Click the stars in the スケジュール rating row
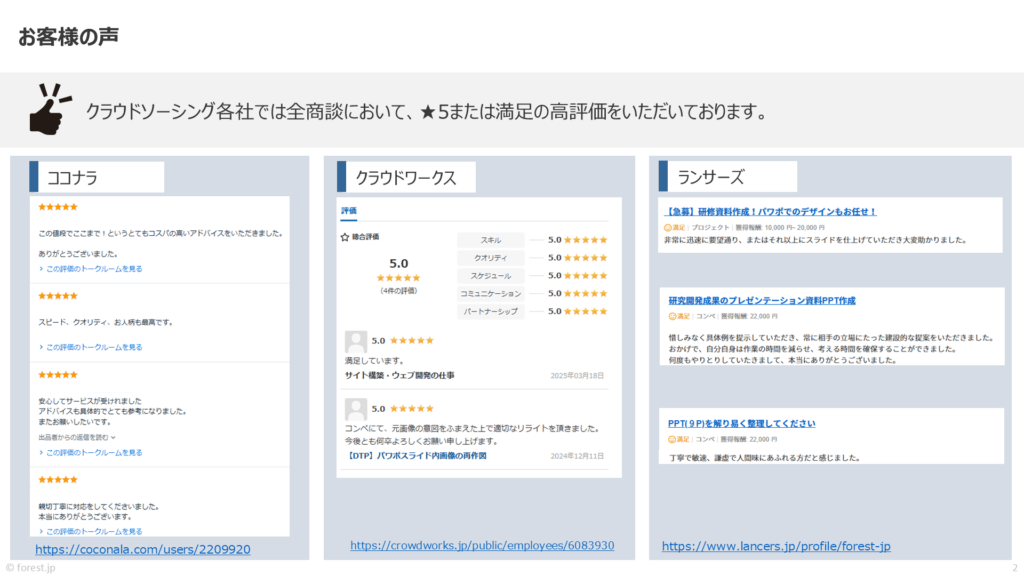Screen dimensions: 1024x576 586,276
